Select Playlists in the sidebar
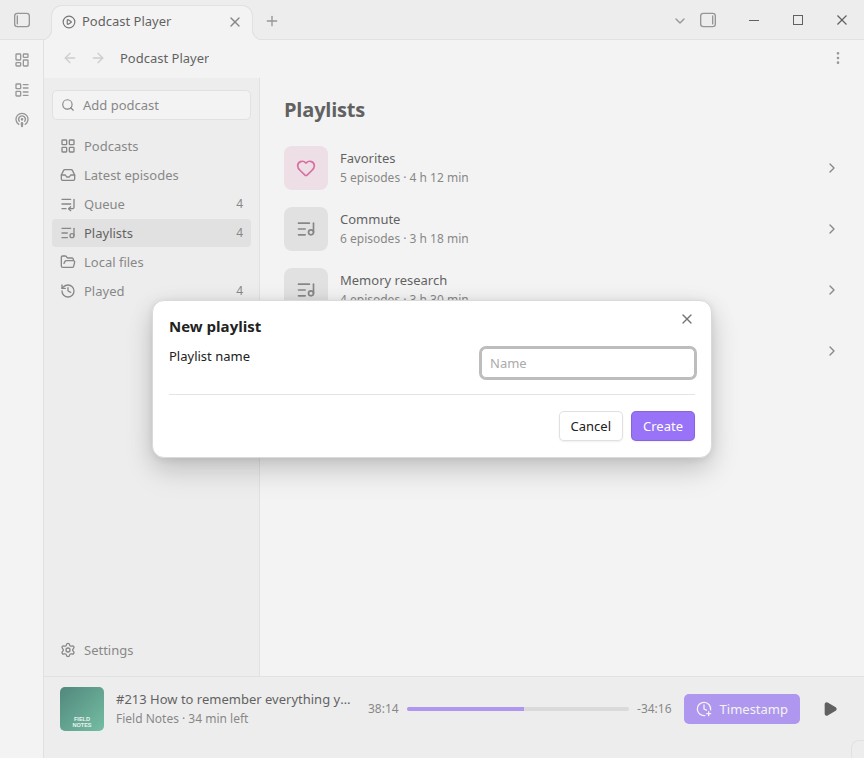This screenshot has height=758, width=864. point(152,233)
